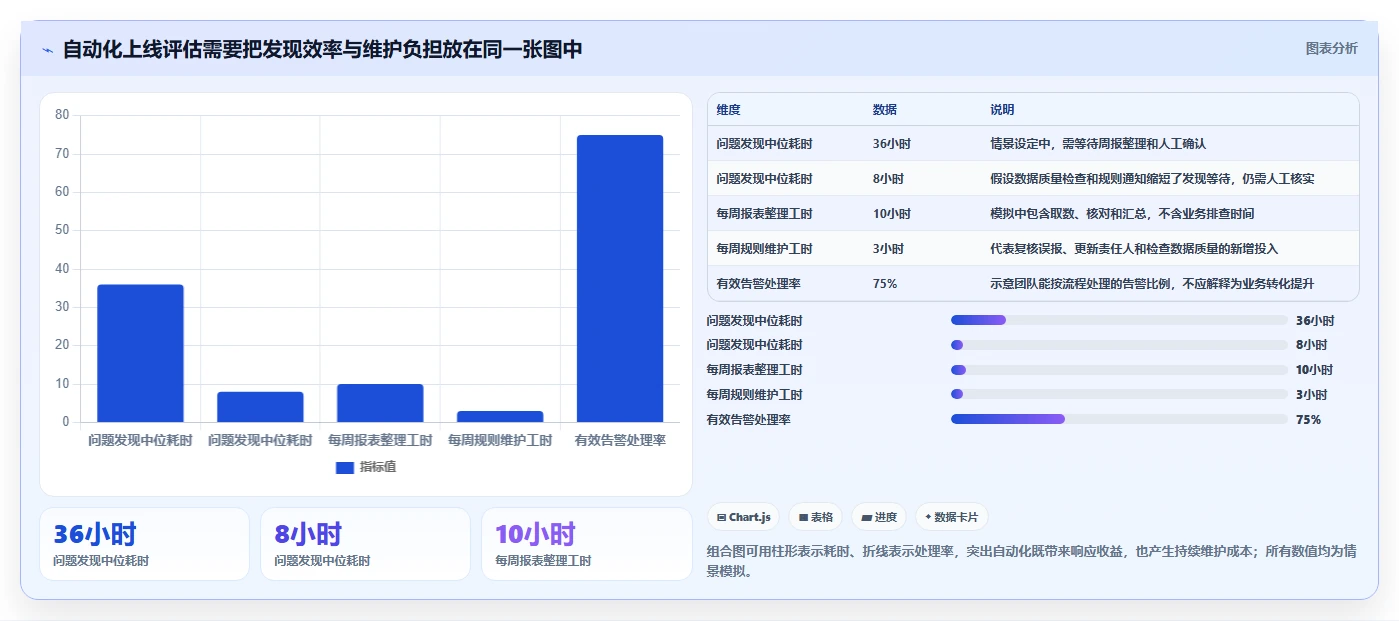Select the Chart.js tag
This screenshot has height=621, width=1399.
point(744,517)
